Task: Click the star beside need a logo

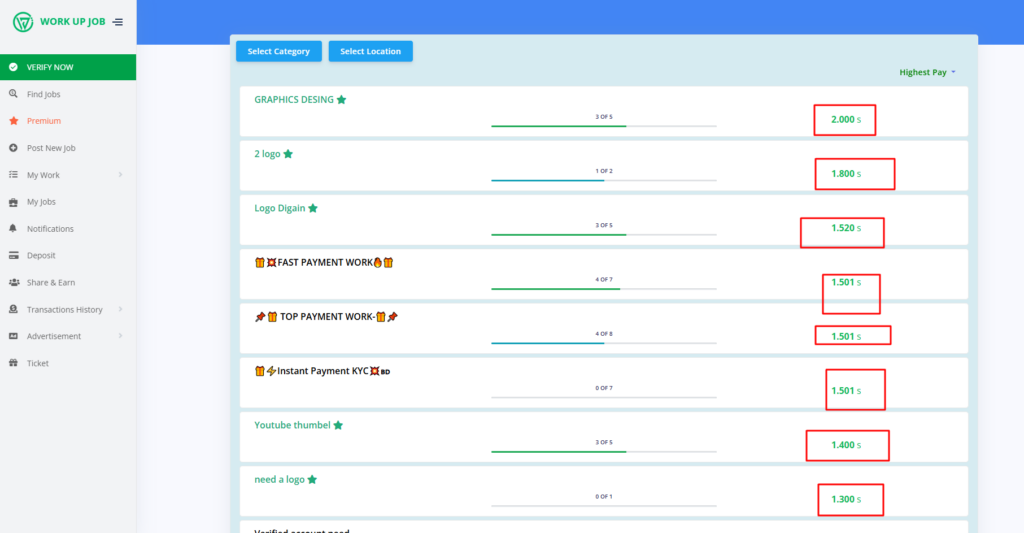Action: pyautogui.click(x=312, y=479)
